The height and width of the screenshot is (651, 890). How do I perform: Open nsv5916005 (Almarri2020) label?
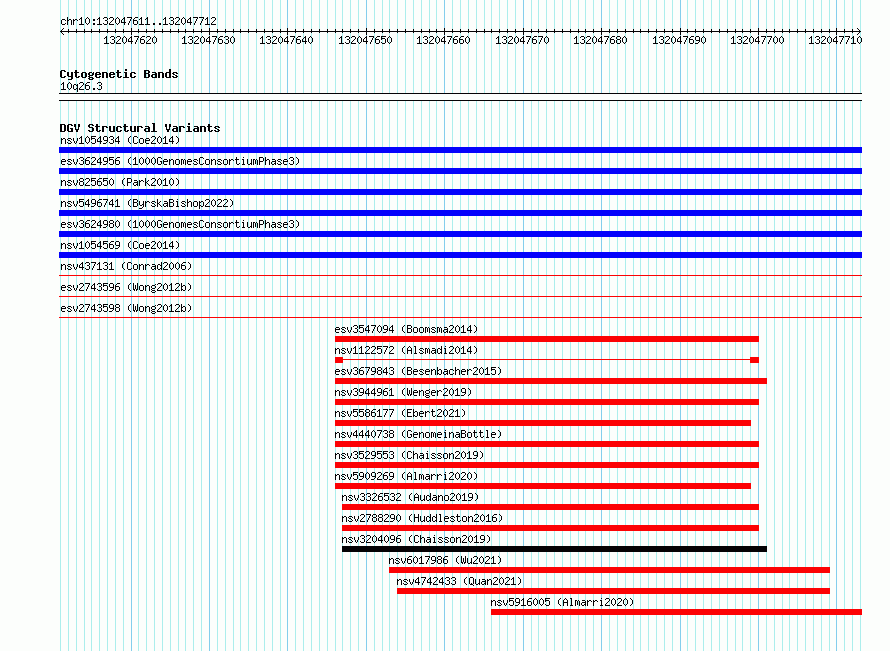click(x=562, y=602)
